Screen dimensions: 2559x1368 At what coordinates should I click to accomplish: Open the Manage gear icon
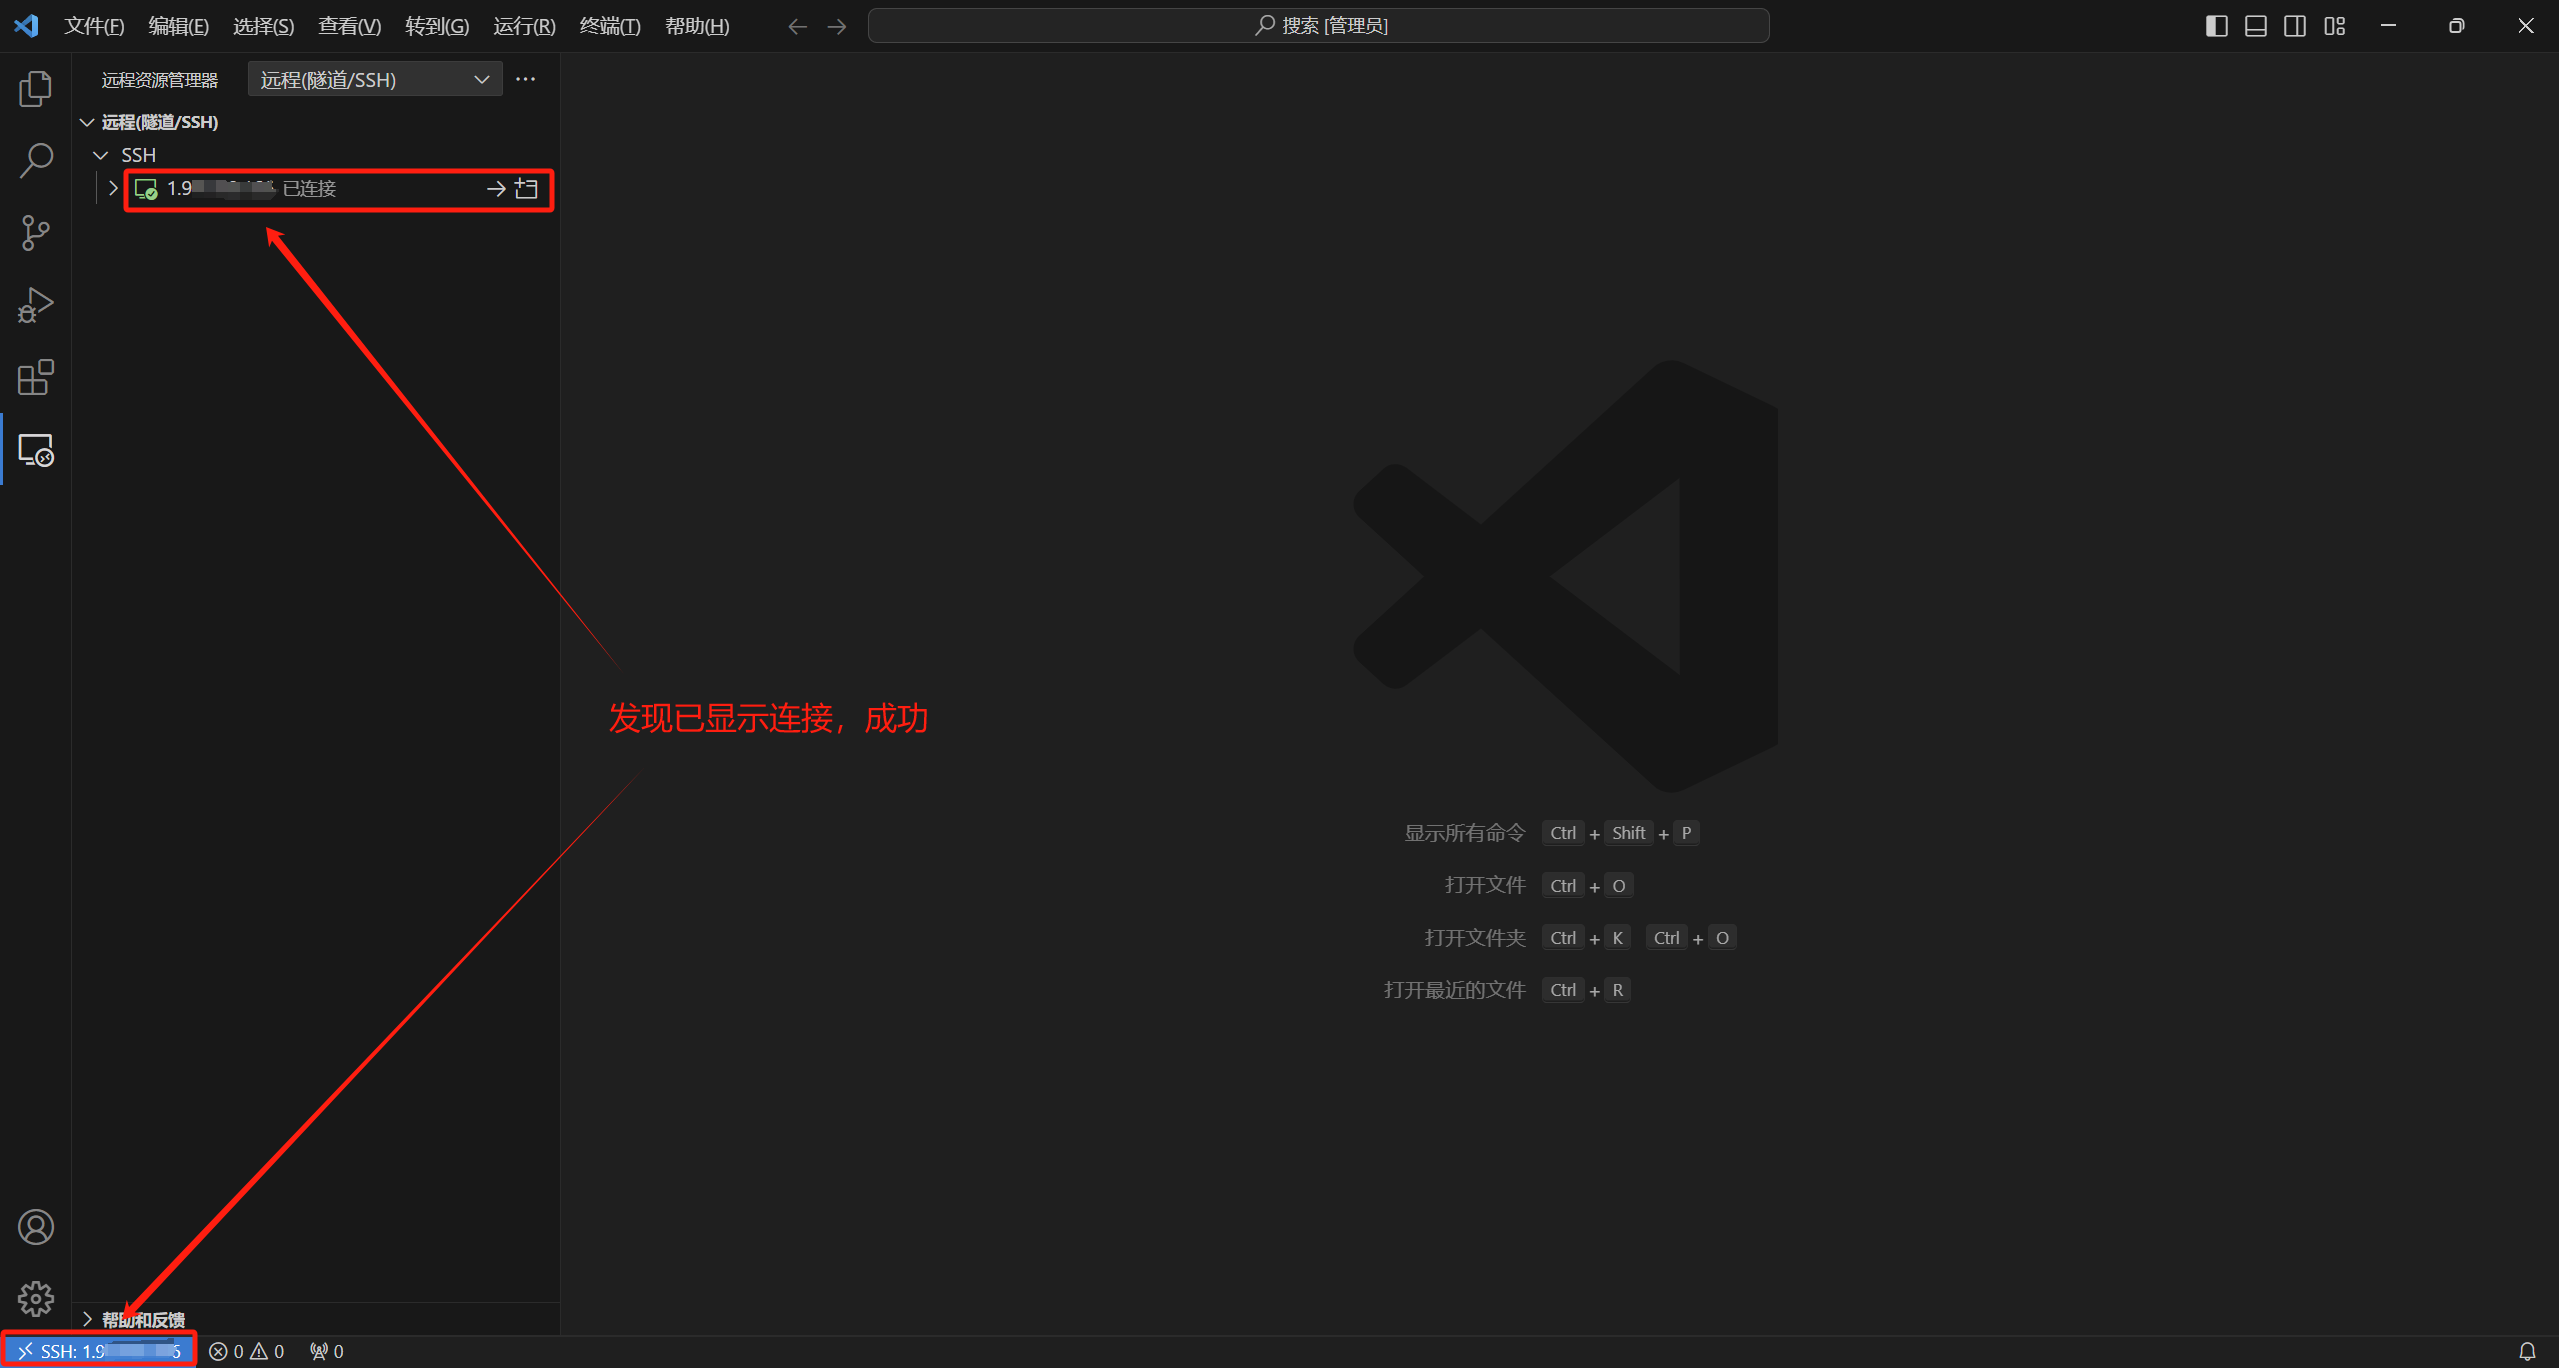[x=36, y=1299]
